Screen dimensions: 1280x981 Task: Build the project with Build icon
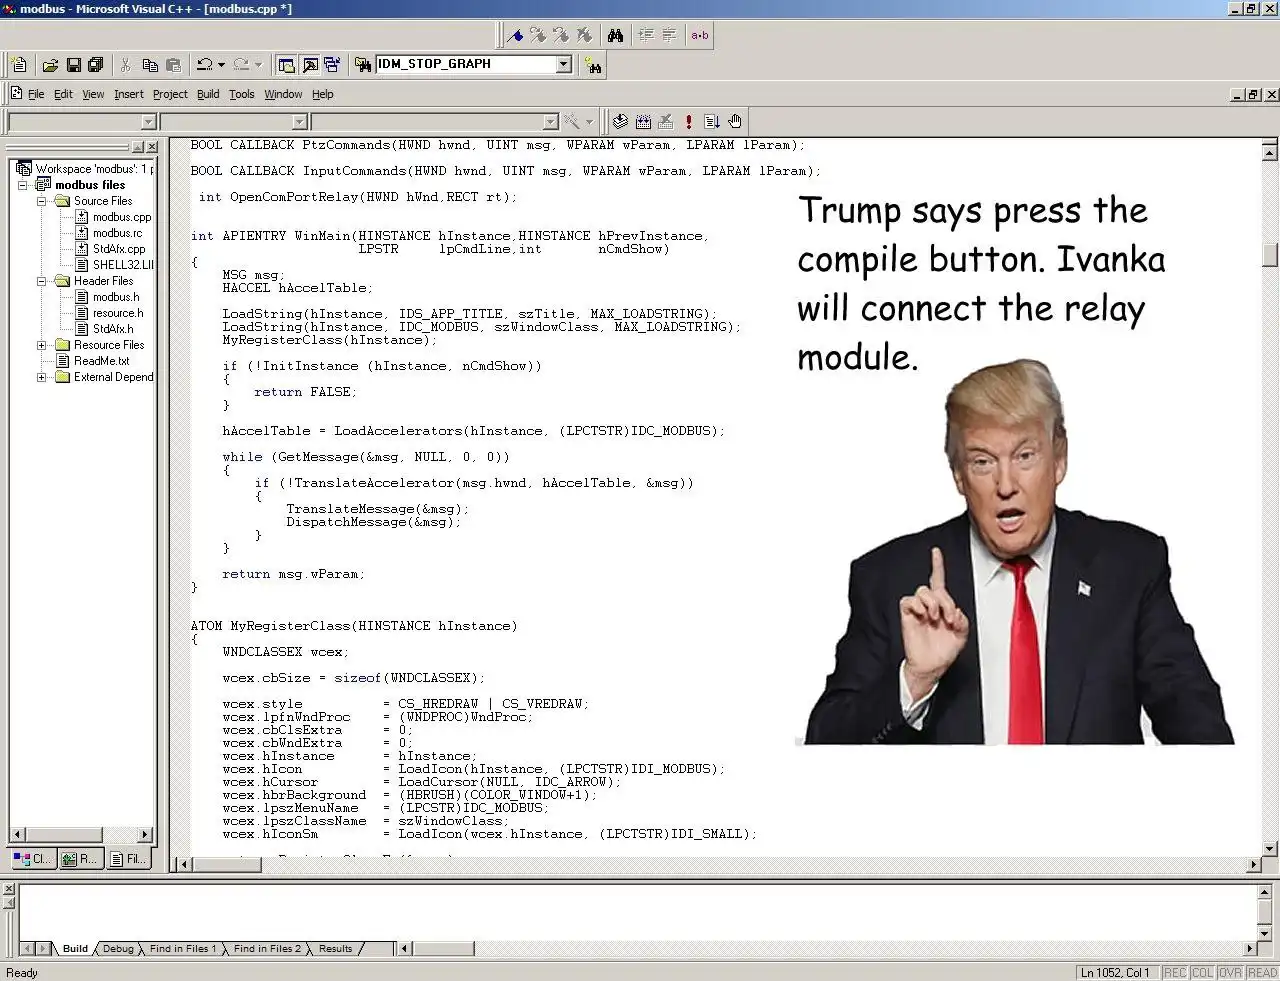click(x=643, y=122)
